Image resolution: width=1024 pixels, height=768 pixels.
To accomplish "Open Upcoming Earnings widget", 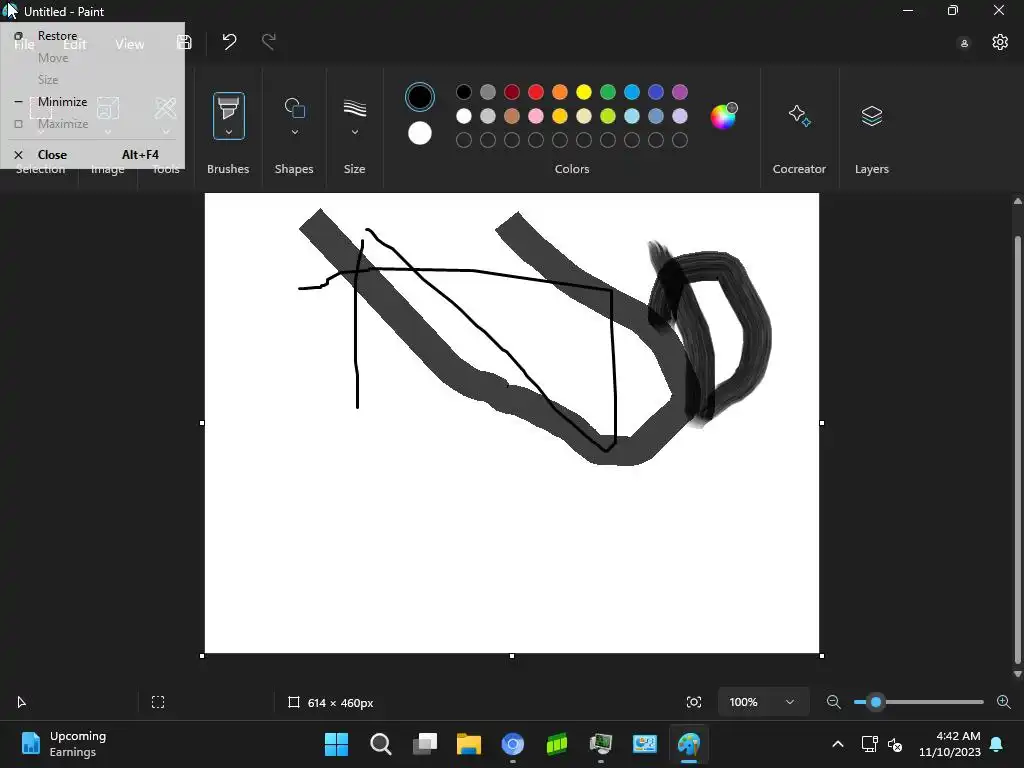I will point(63,744).
